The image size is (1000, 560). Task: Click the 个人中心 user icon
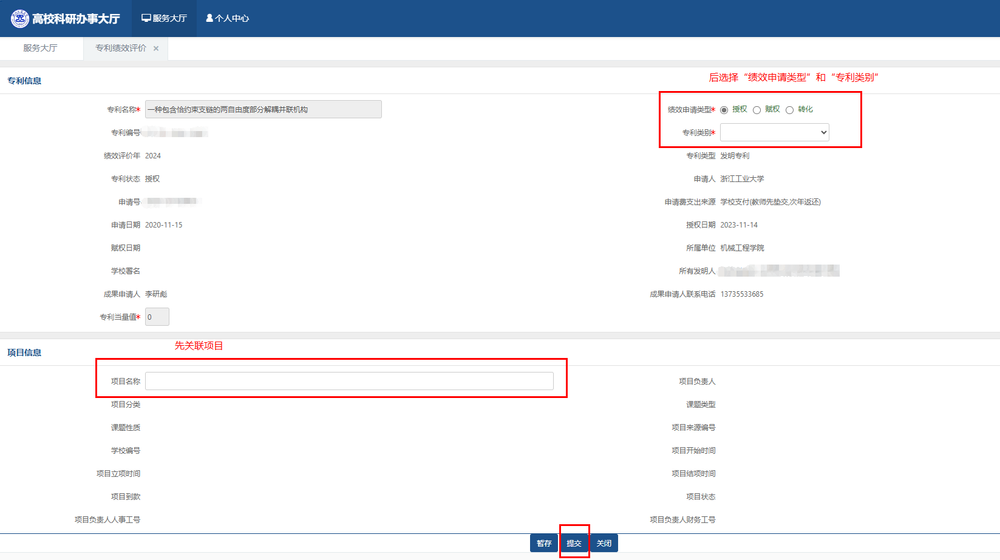coord(210,18)
